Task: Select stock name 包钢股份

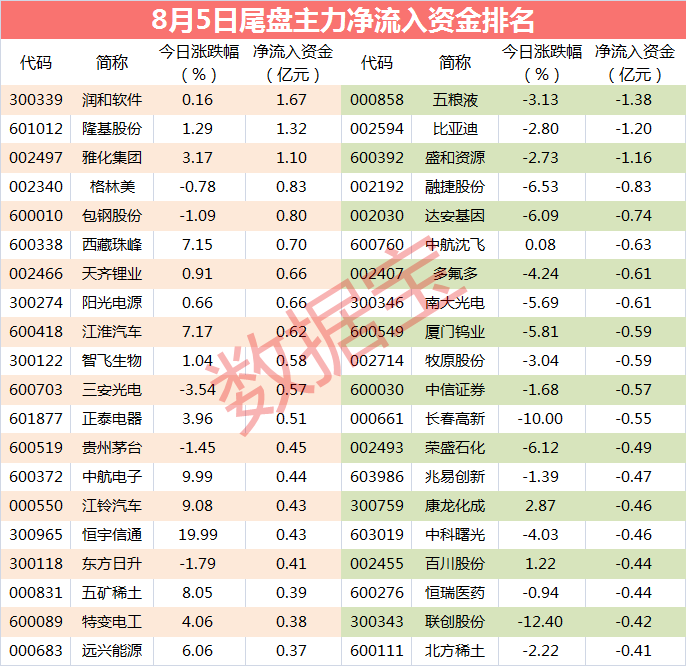Action: [112, 216]
